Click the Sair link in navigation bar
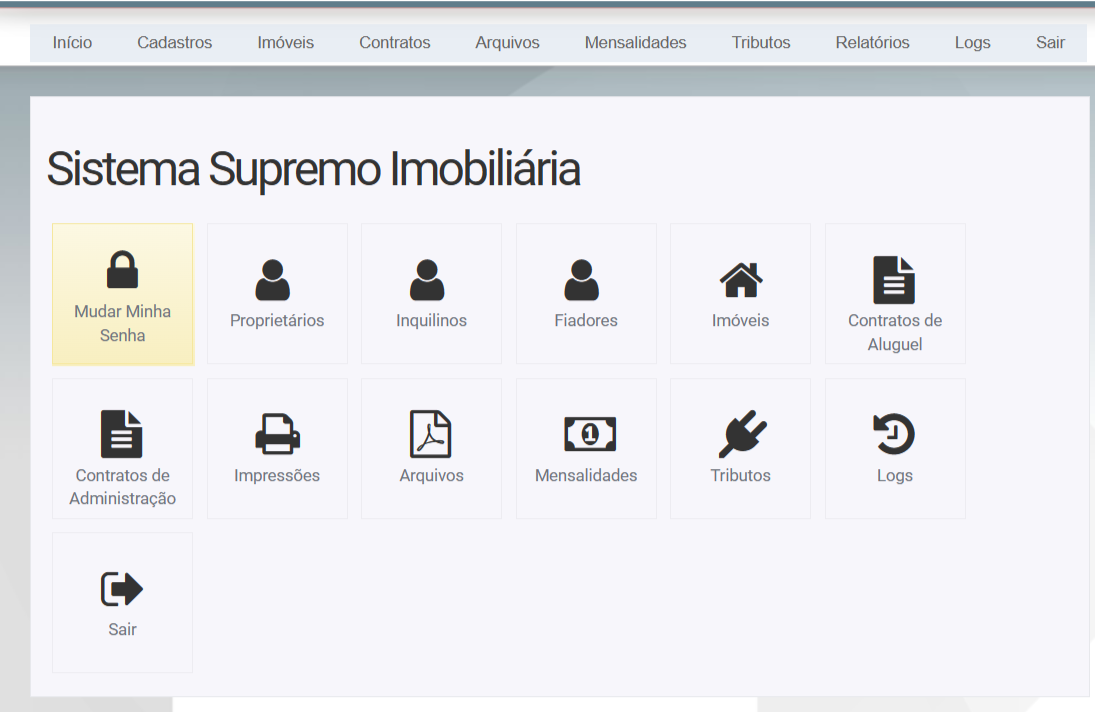This screenshot has width=1095, height=712. (x=1050, y=43)
